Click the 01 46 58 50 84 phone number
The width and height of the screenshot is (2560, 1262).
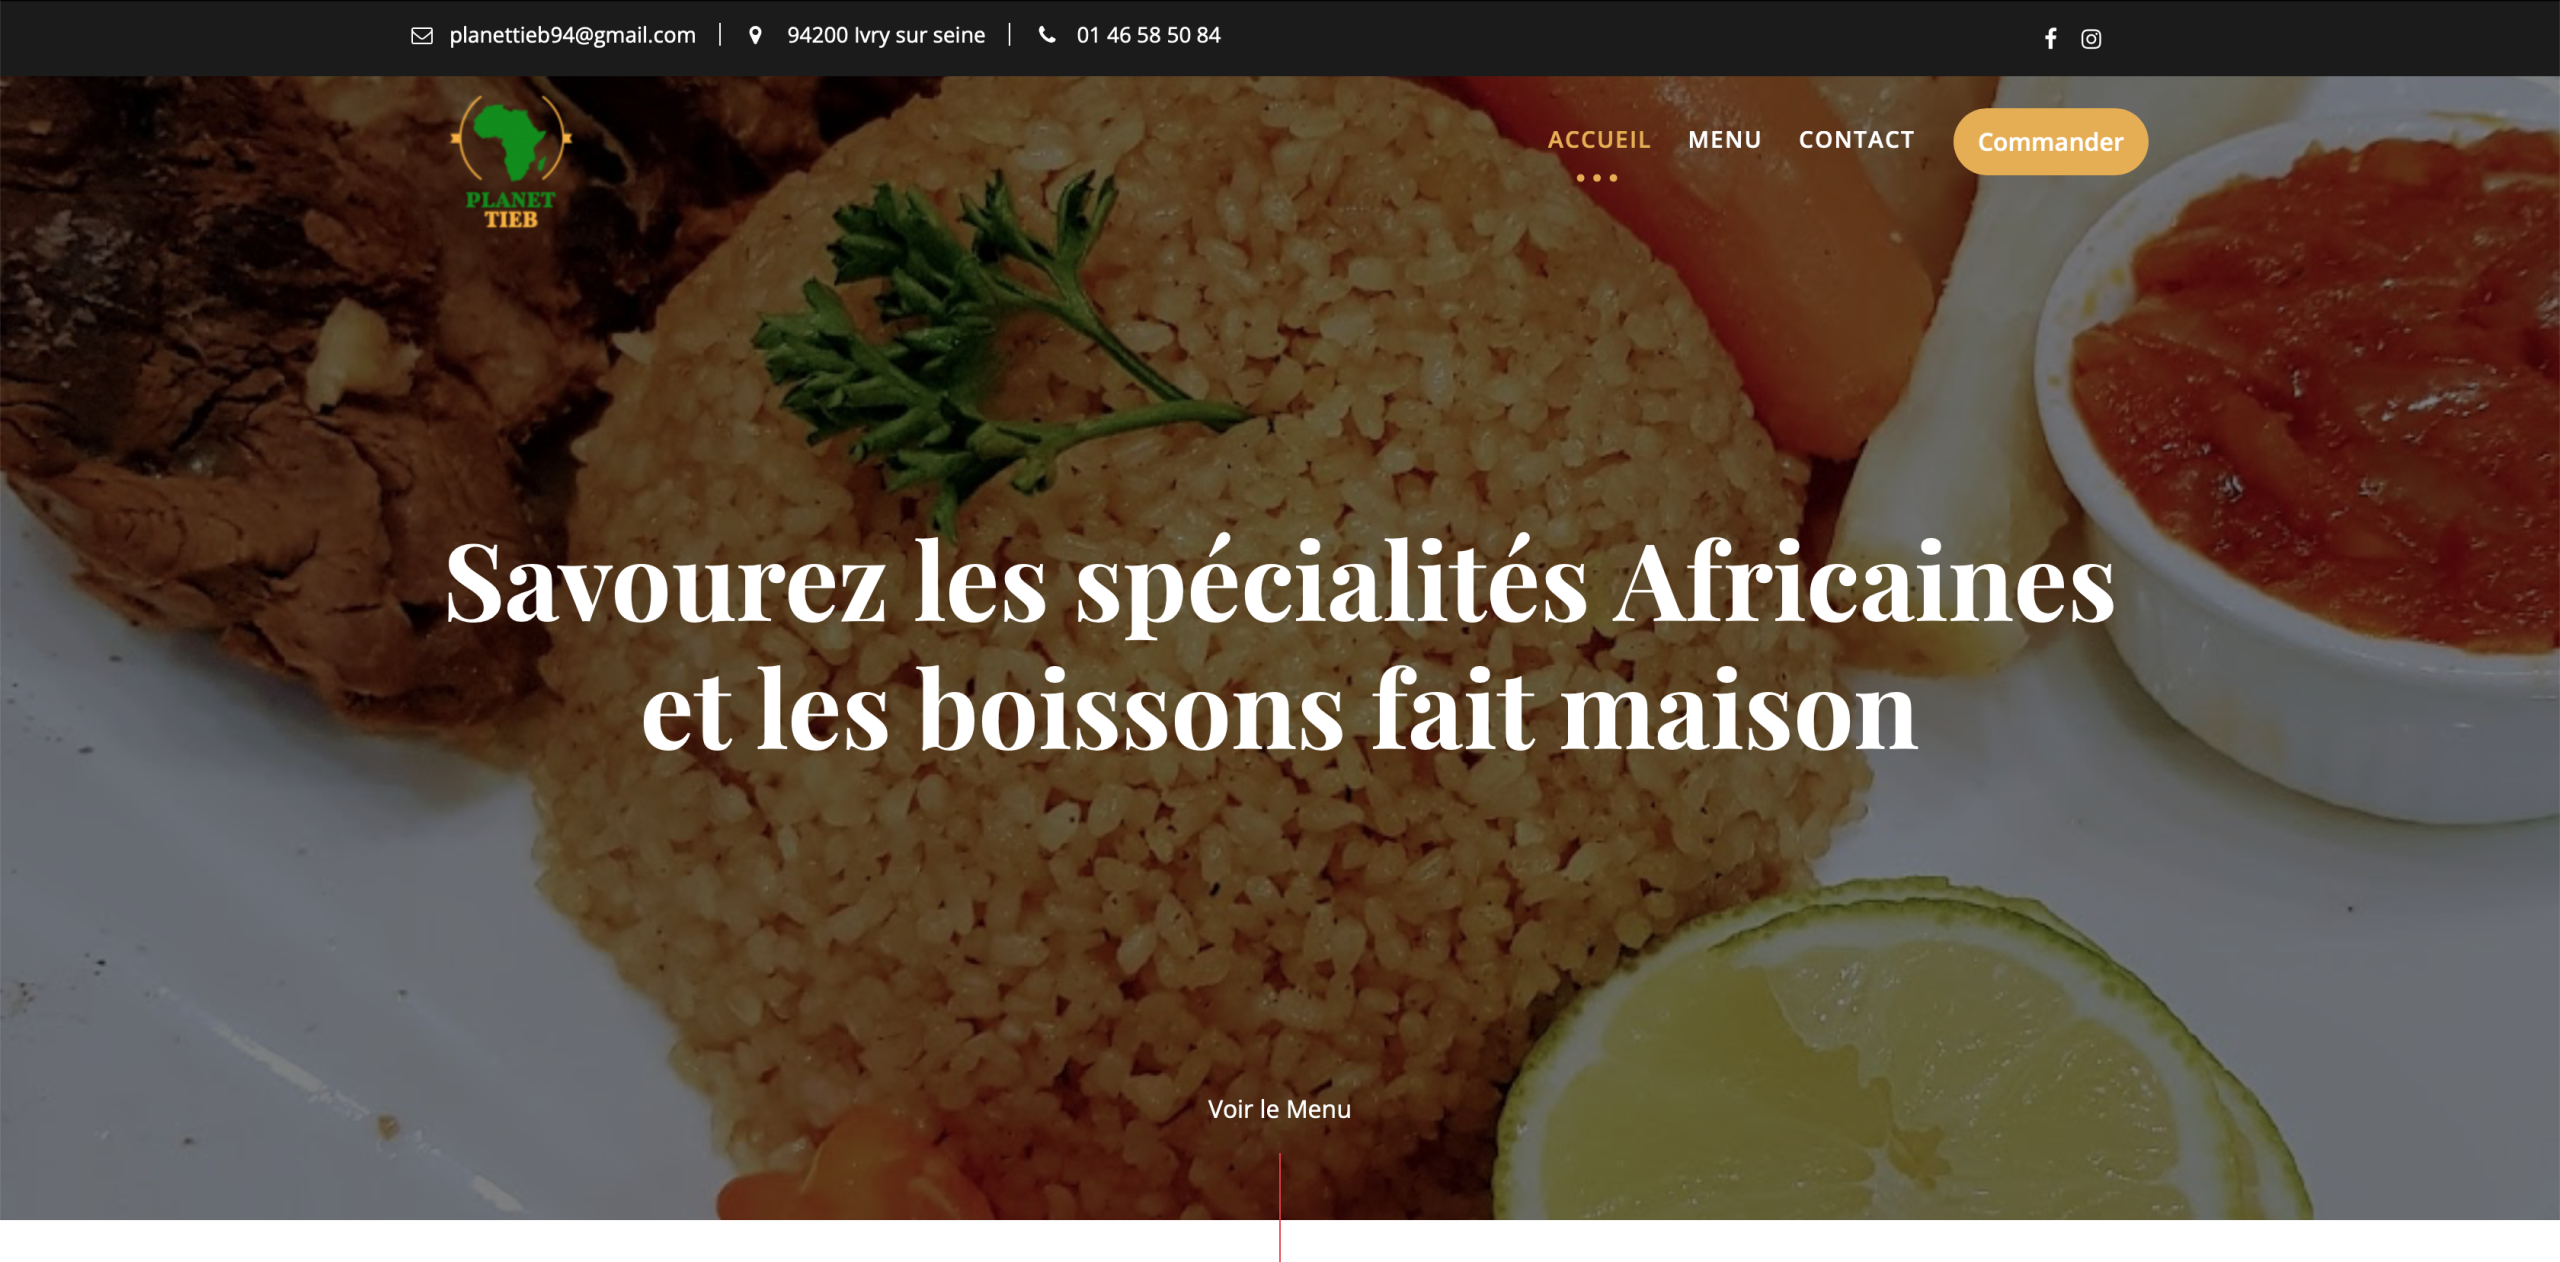pos(1148,35)
